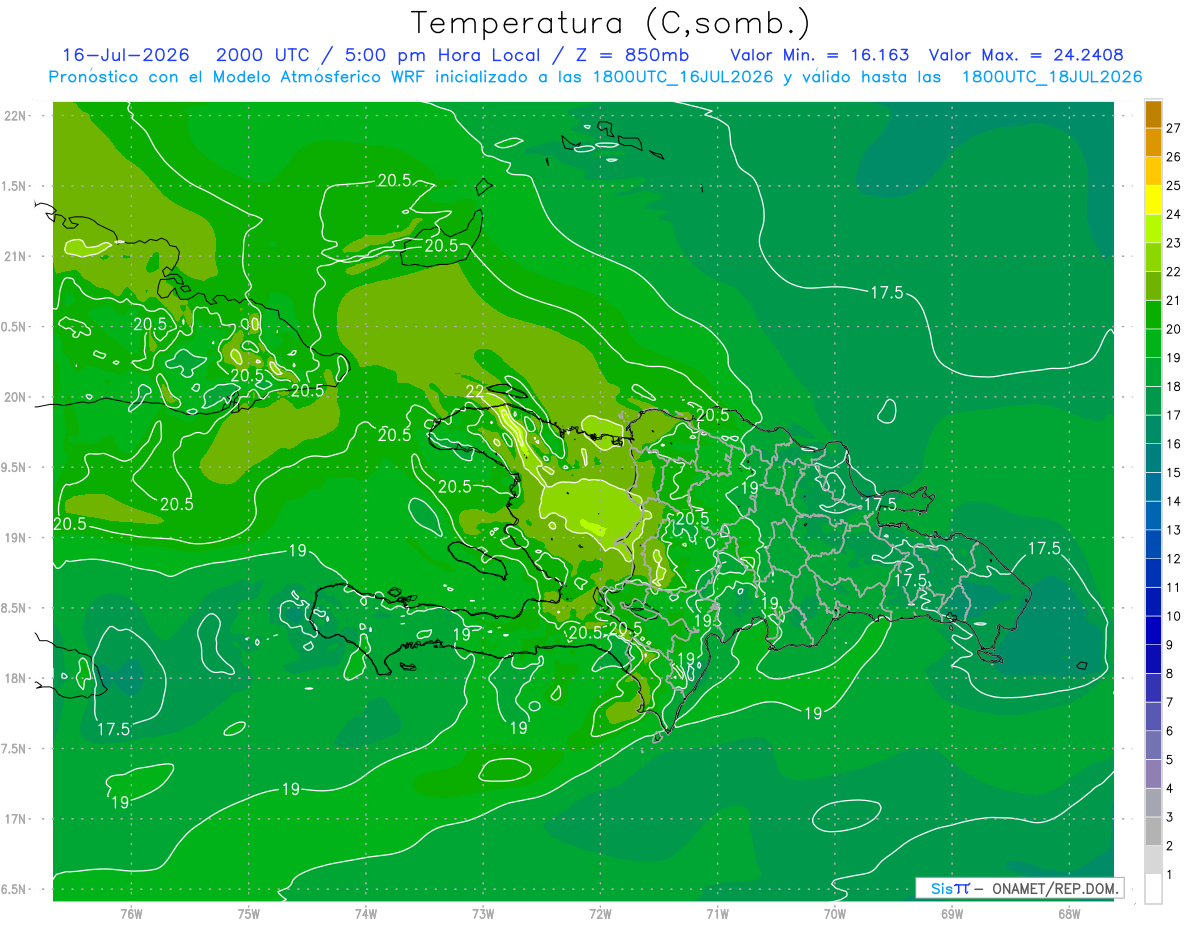Screen dimensions: 1200x927
Task: Click the '27' label on color scale
Action: coord(1174,128)
